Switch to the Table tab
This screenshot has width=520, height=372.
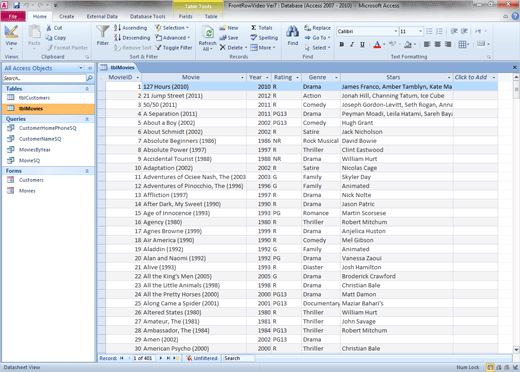211,16
